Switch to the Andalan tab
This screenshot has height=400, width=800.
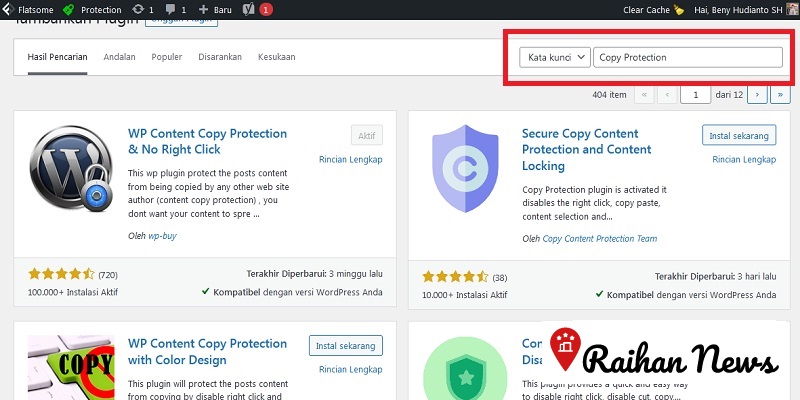[119, 57]
